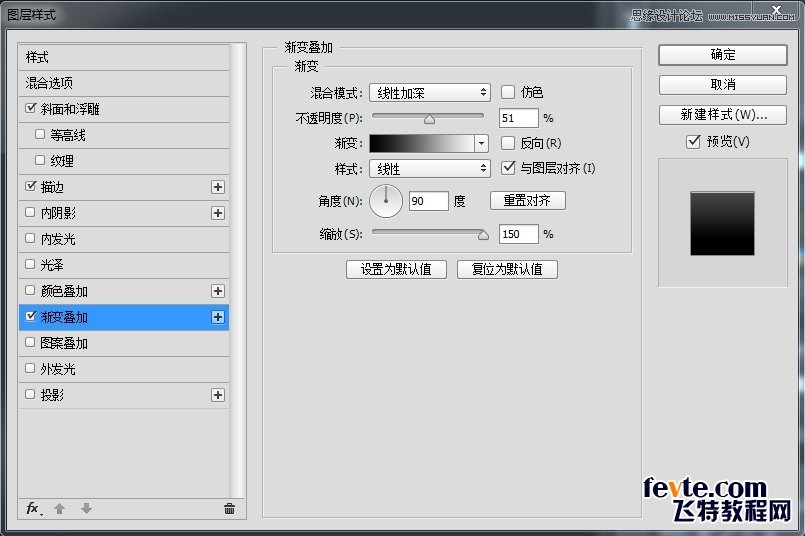Add another 颜色叠加 effect with plus icon

click(218, 291)
